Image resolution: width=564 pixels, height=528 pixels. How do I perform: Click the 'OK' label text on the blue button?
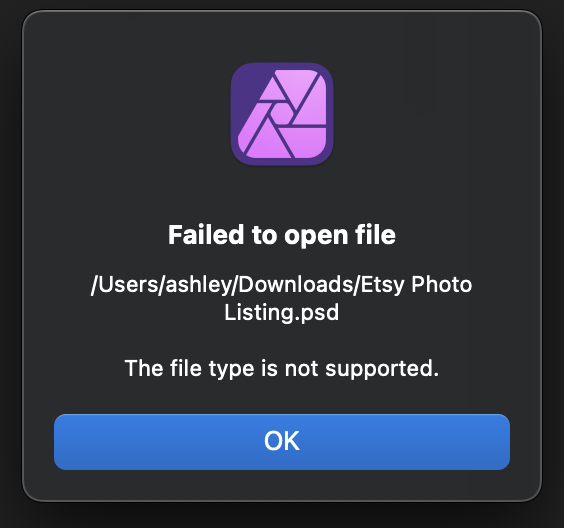[x=282, y=441]
